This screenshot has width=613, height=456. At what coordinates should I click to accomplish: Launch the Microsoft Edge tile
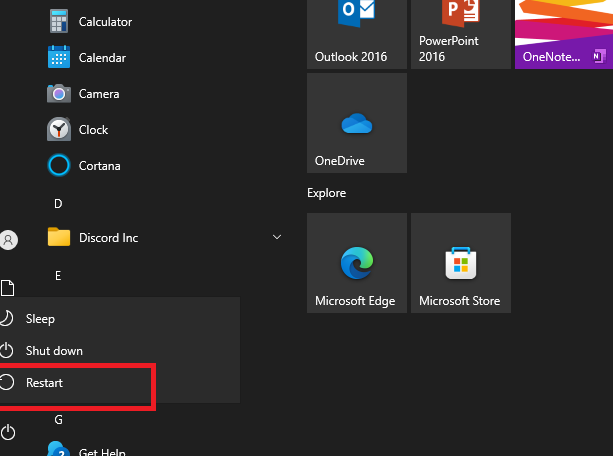tap(356, 263)
